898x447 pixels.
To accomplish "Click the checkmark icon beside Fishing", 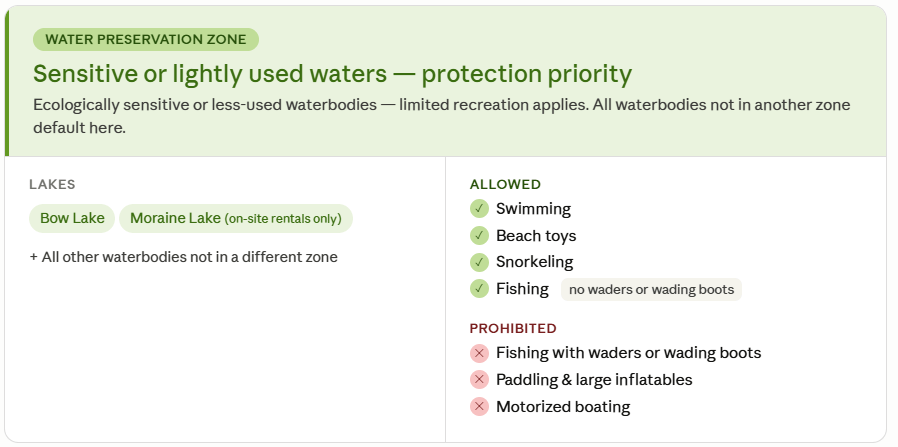I will click(479, 289).
